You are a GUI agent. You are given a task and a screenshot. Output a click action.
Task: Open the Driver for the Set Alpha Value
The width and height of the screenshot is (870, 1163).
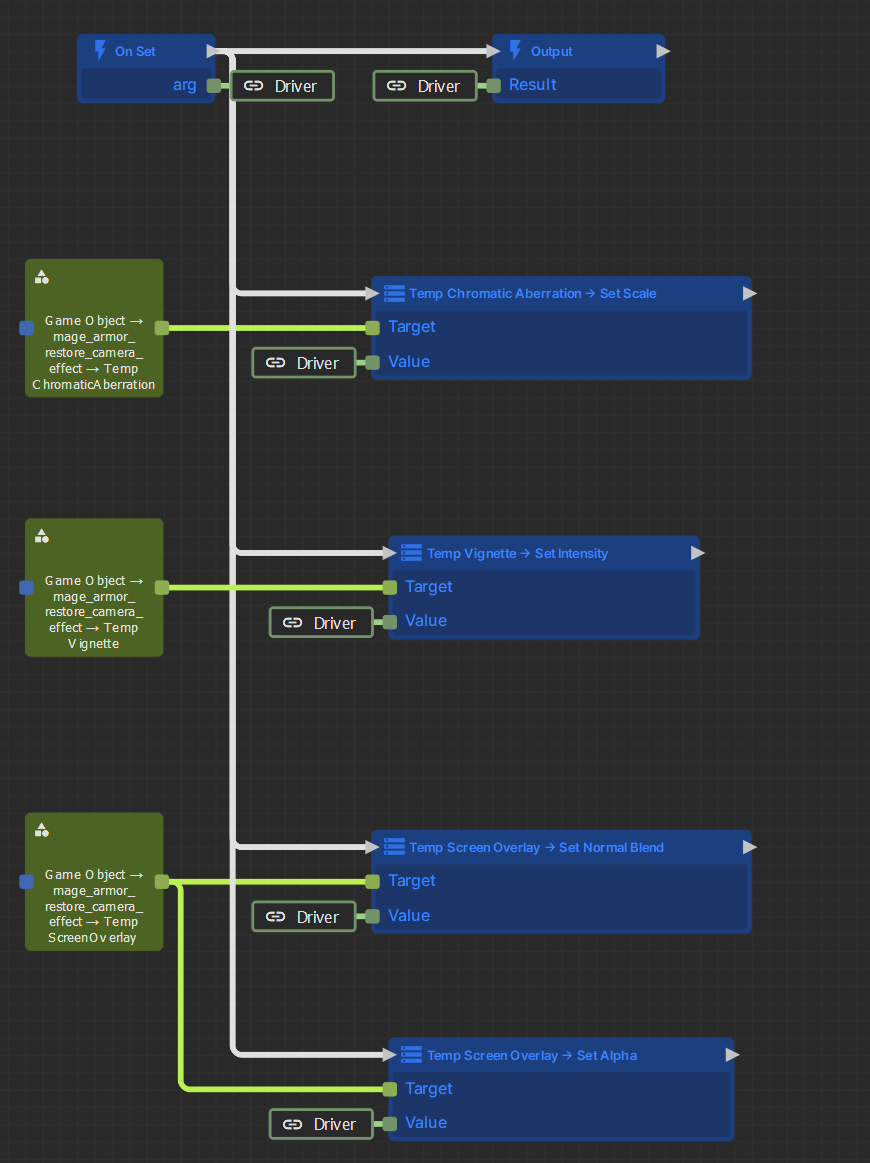tap(321, 1124)
